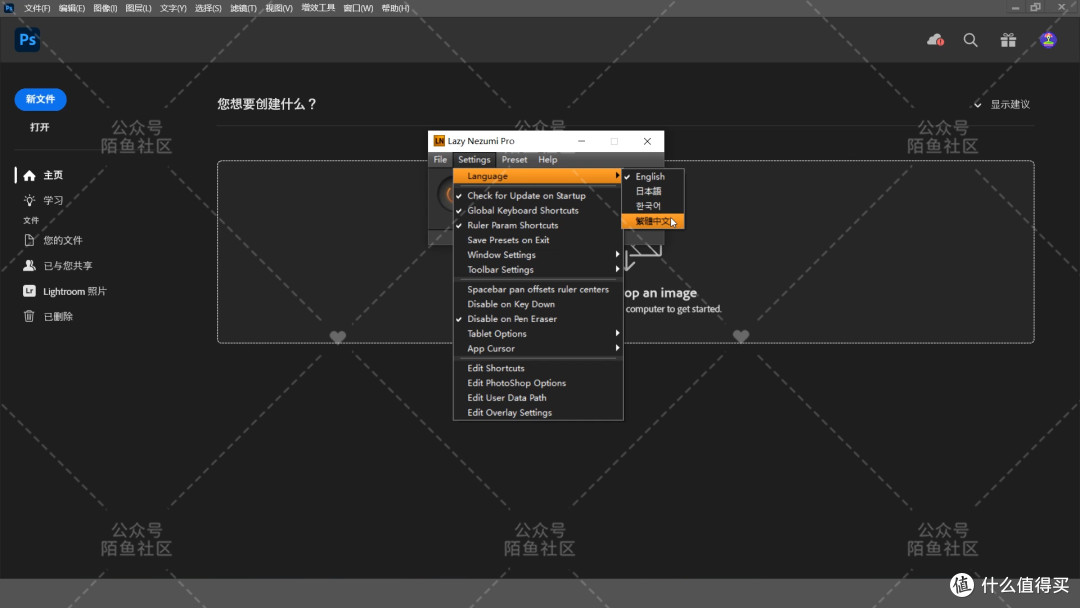1080x608 pixels.
Task: Expand Tablet Options submenu
Action: (538, 334)
